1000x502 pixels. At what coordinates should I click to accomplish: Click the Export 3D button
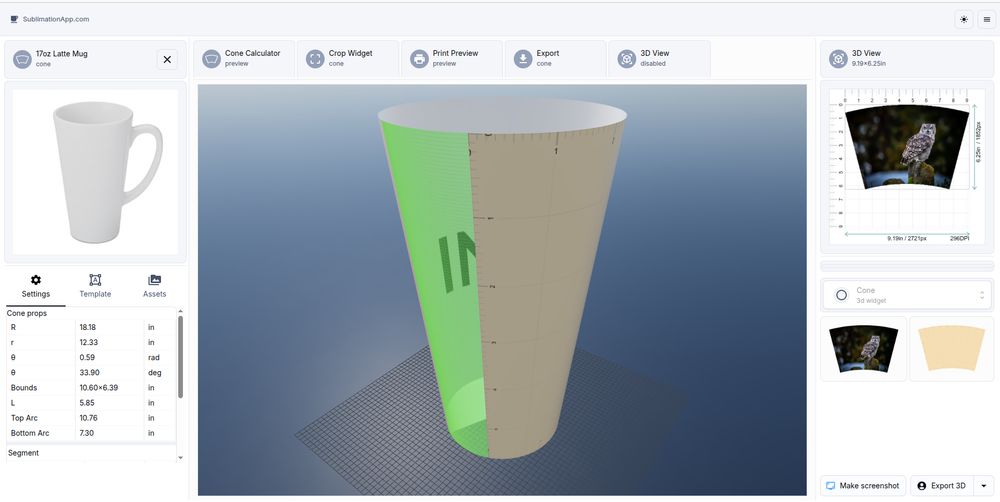pyautogui.click(x=941, y=486)
